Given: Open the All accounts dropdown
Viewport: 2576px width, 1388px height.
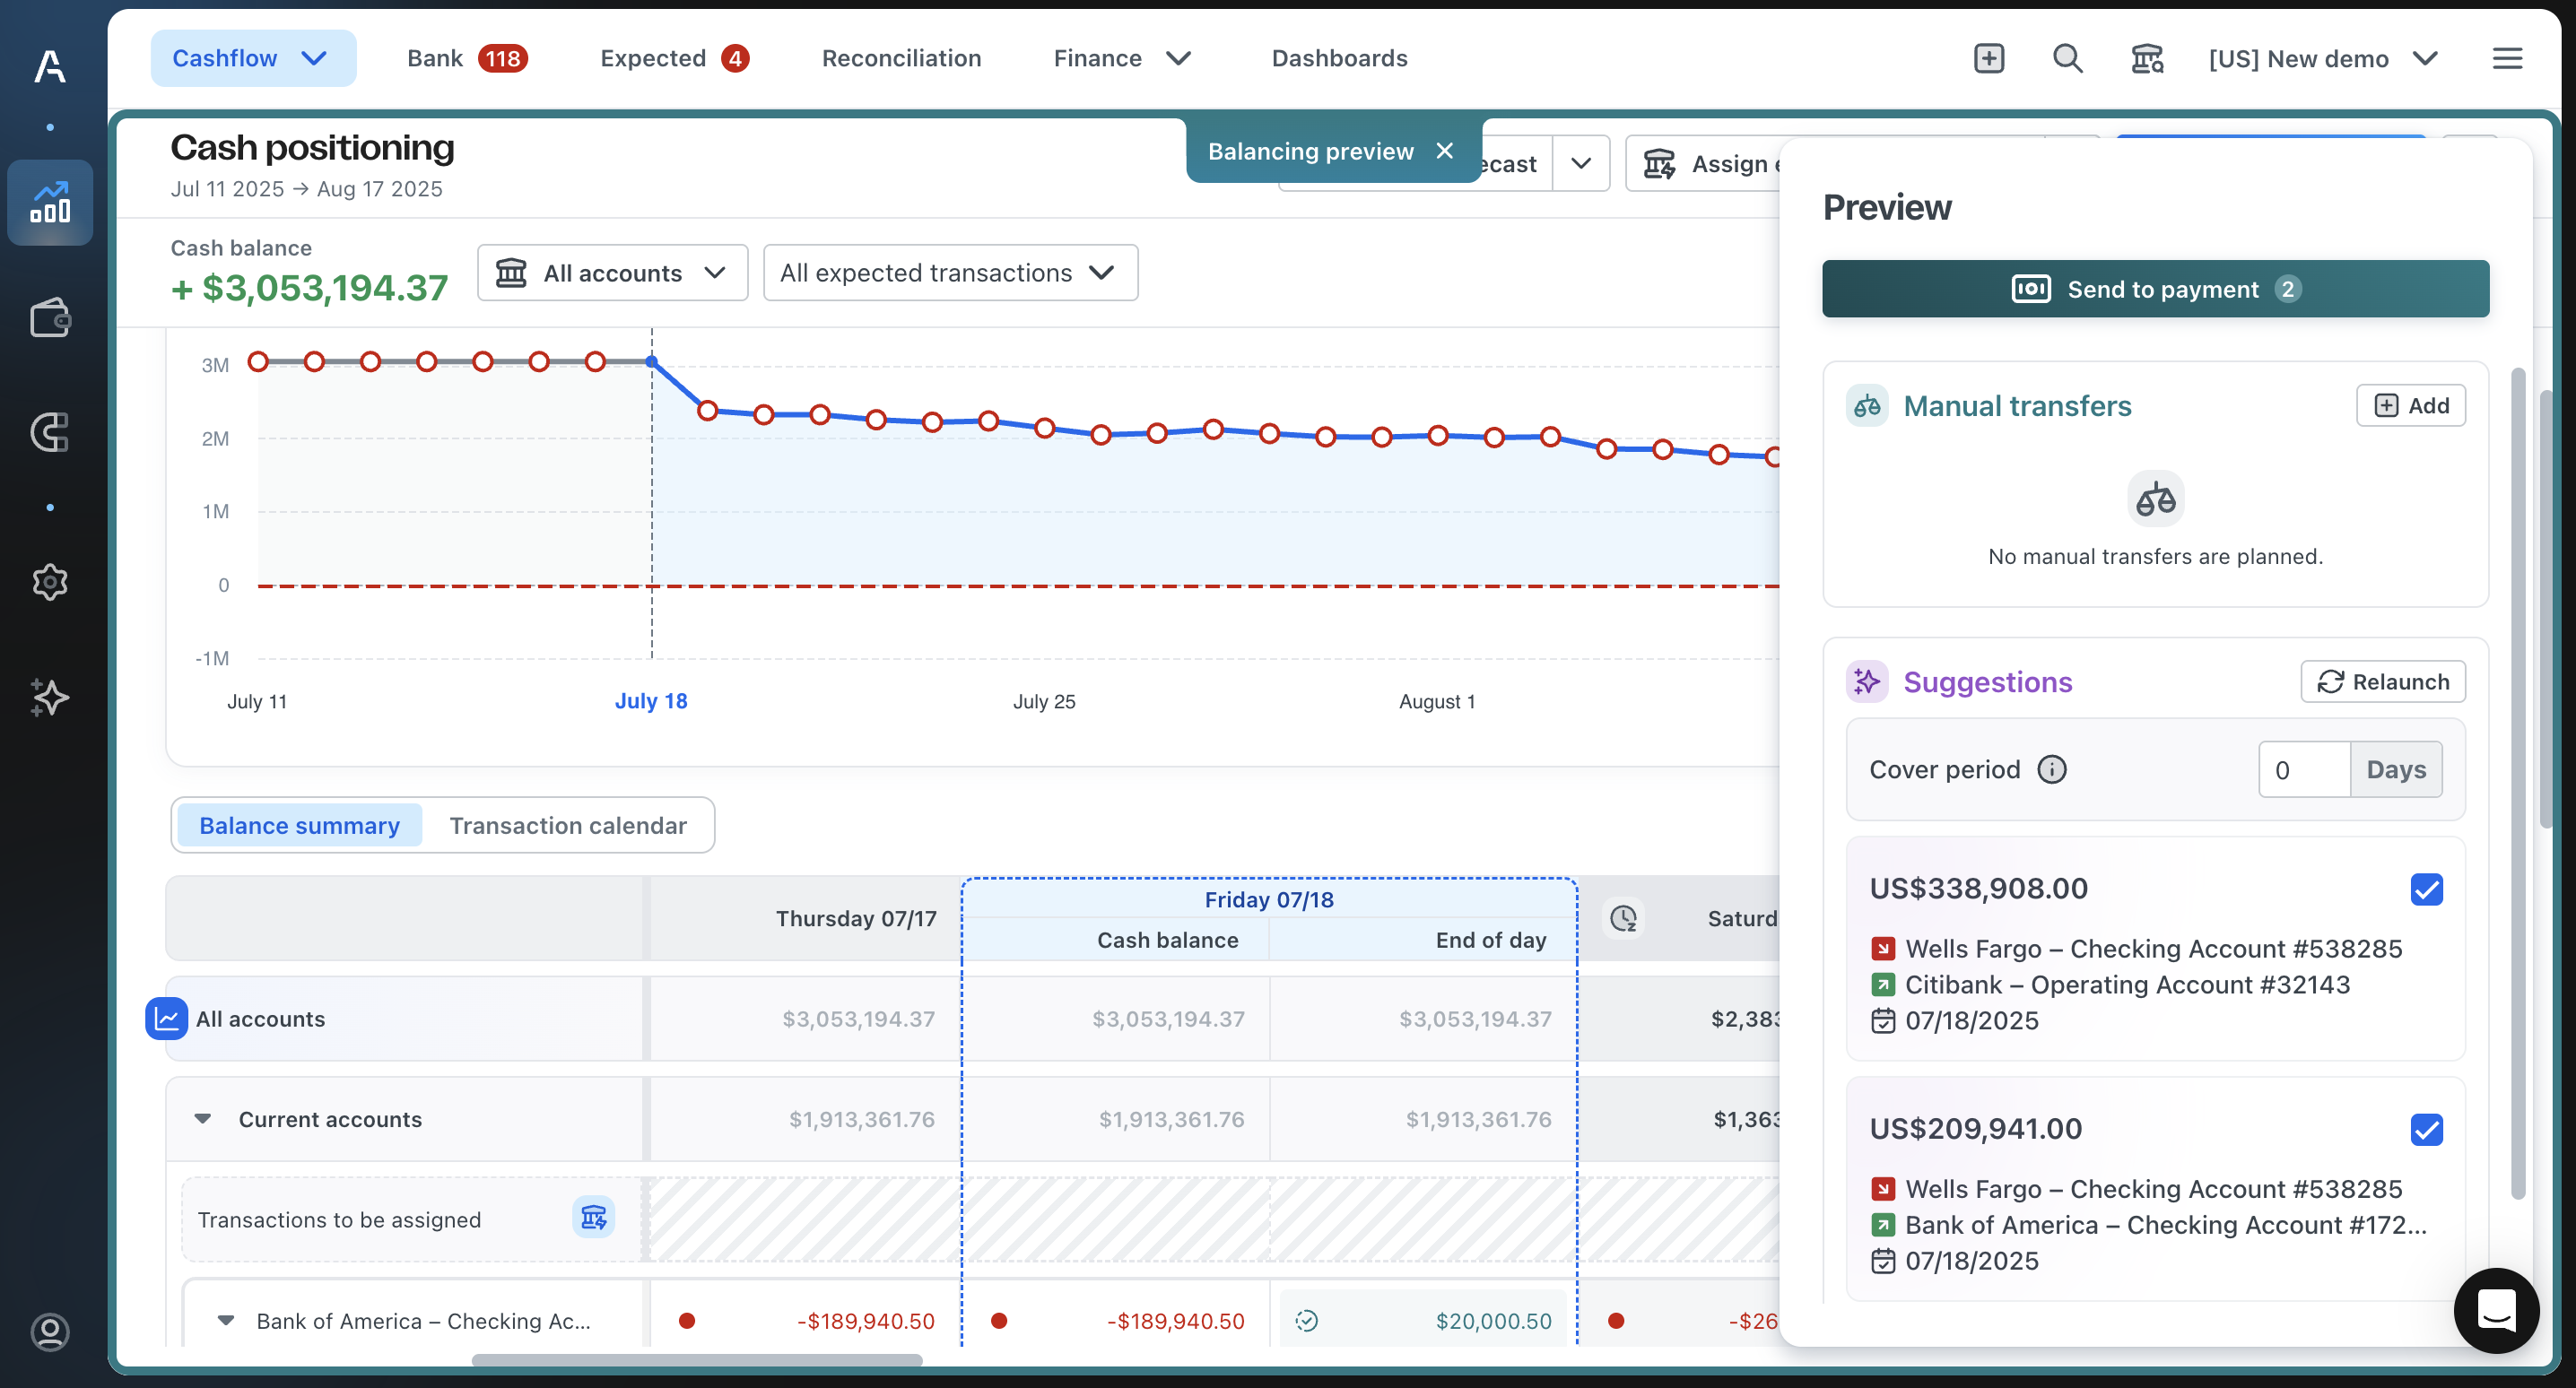Looking at the screenshot, I should coord(612,272).
